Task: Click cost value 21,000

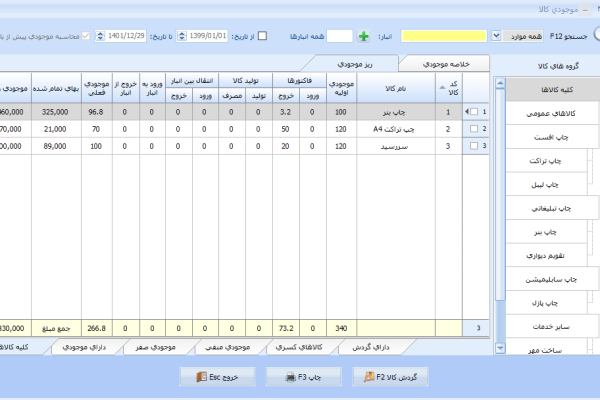Action: 55,129
